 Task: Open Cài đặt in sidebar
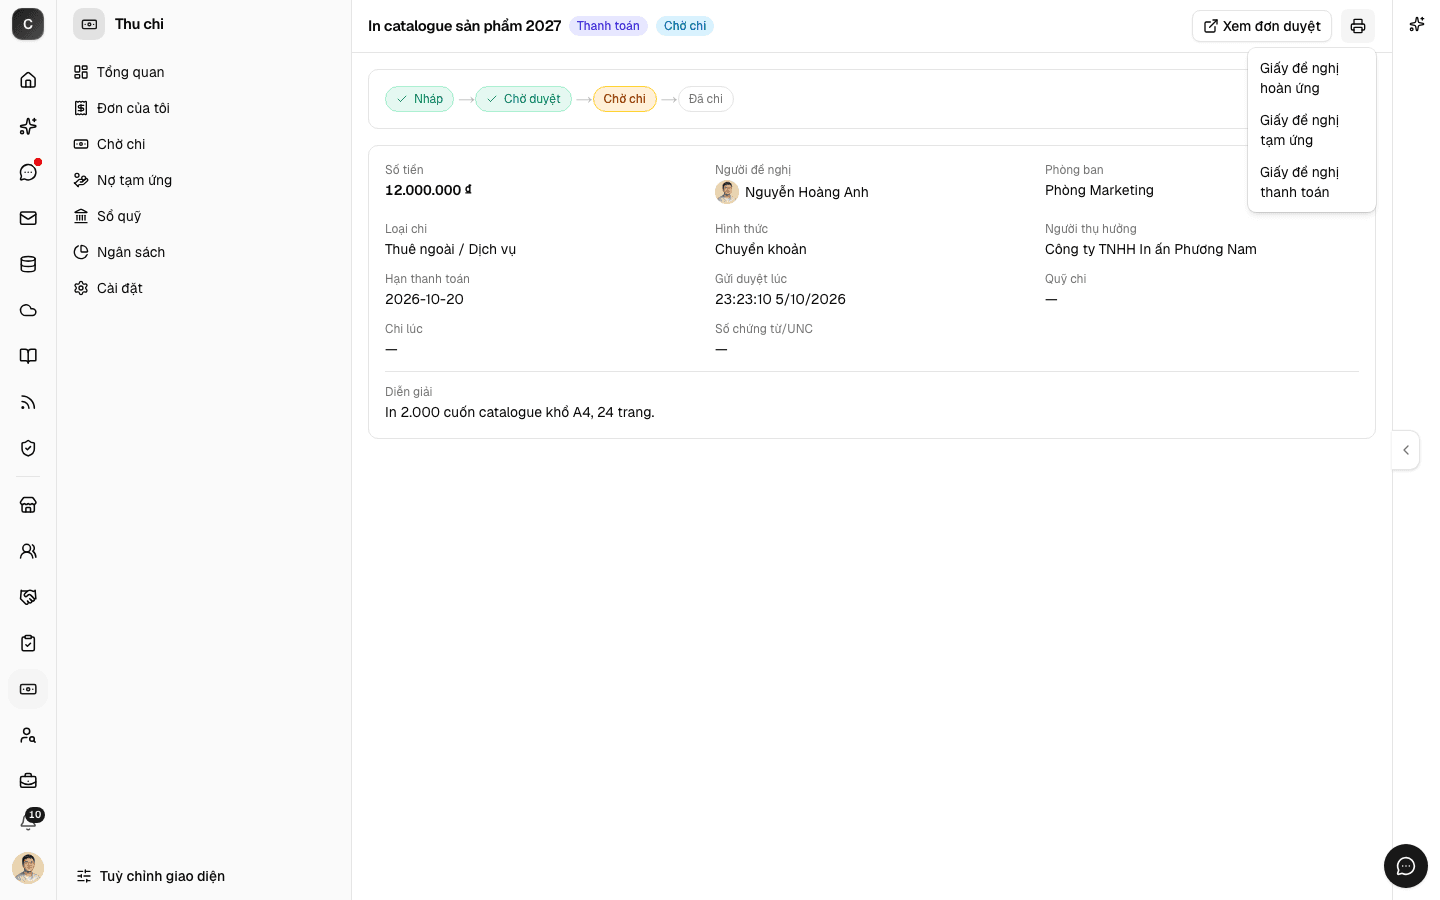(204, 288)
